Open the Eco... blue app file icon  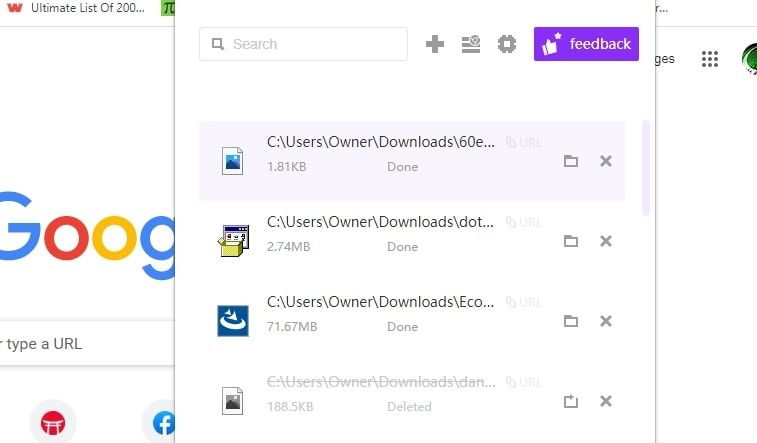(x=233, y=320)
